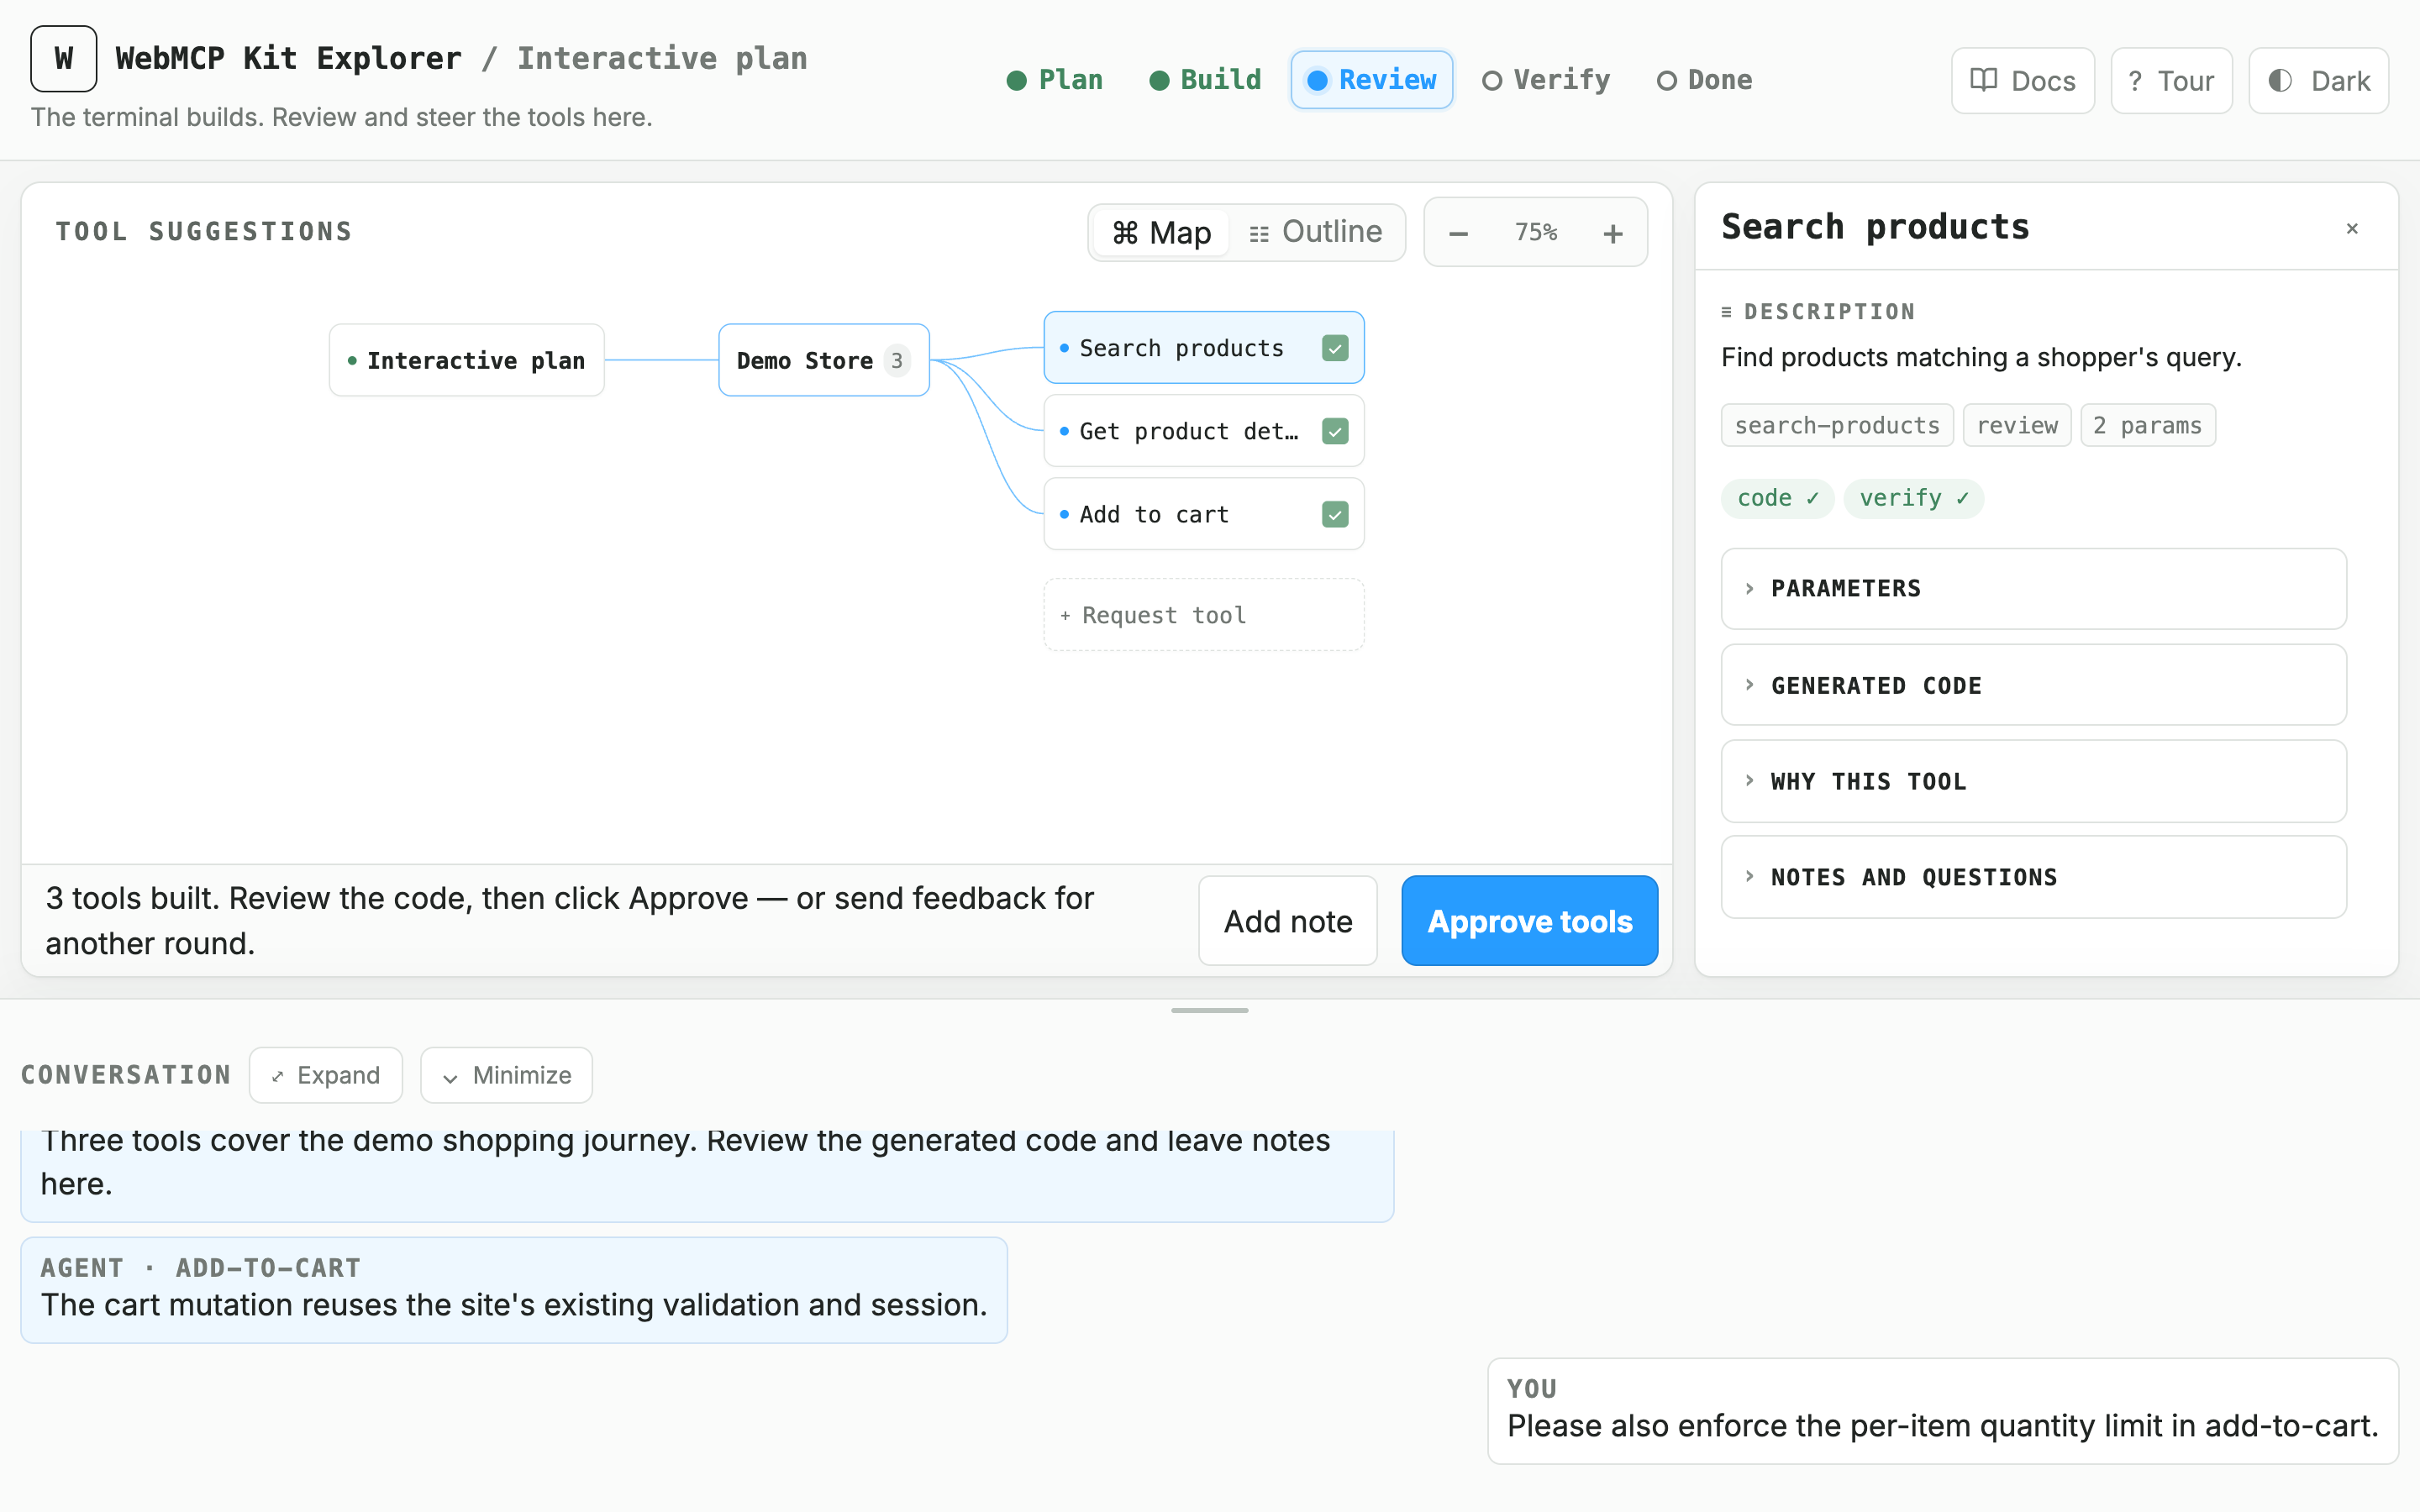Click Add note
Screen dimensions: 2420x1512
[x=1288, y=921]
